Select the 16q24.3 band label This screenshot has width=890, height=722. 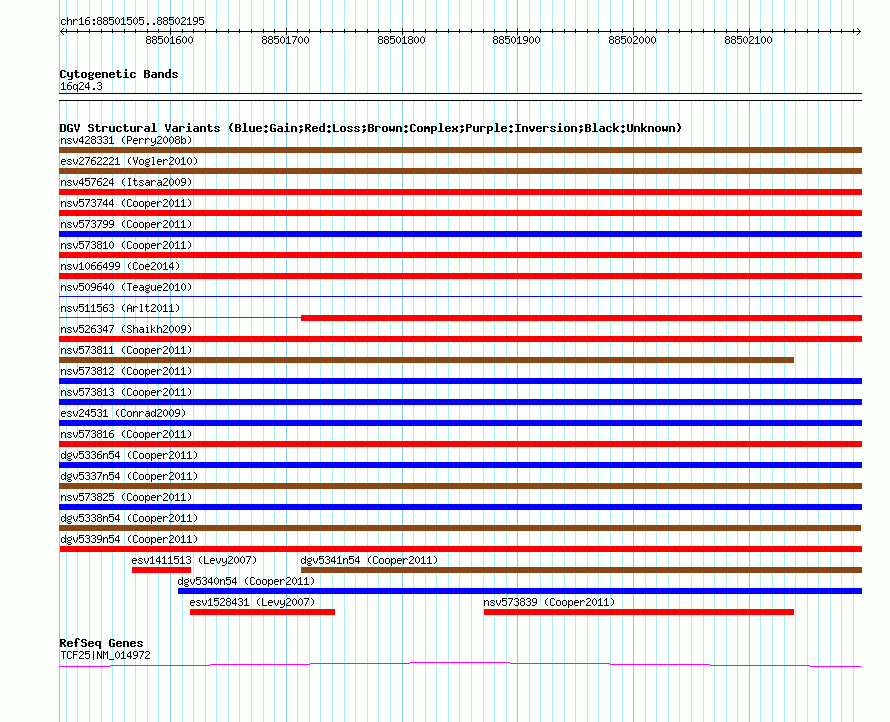[81, 86]
